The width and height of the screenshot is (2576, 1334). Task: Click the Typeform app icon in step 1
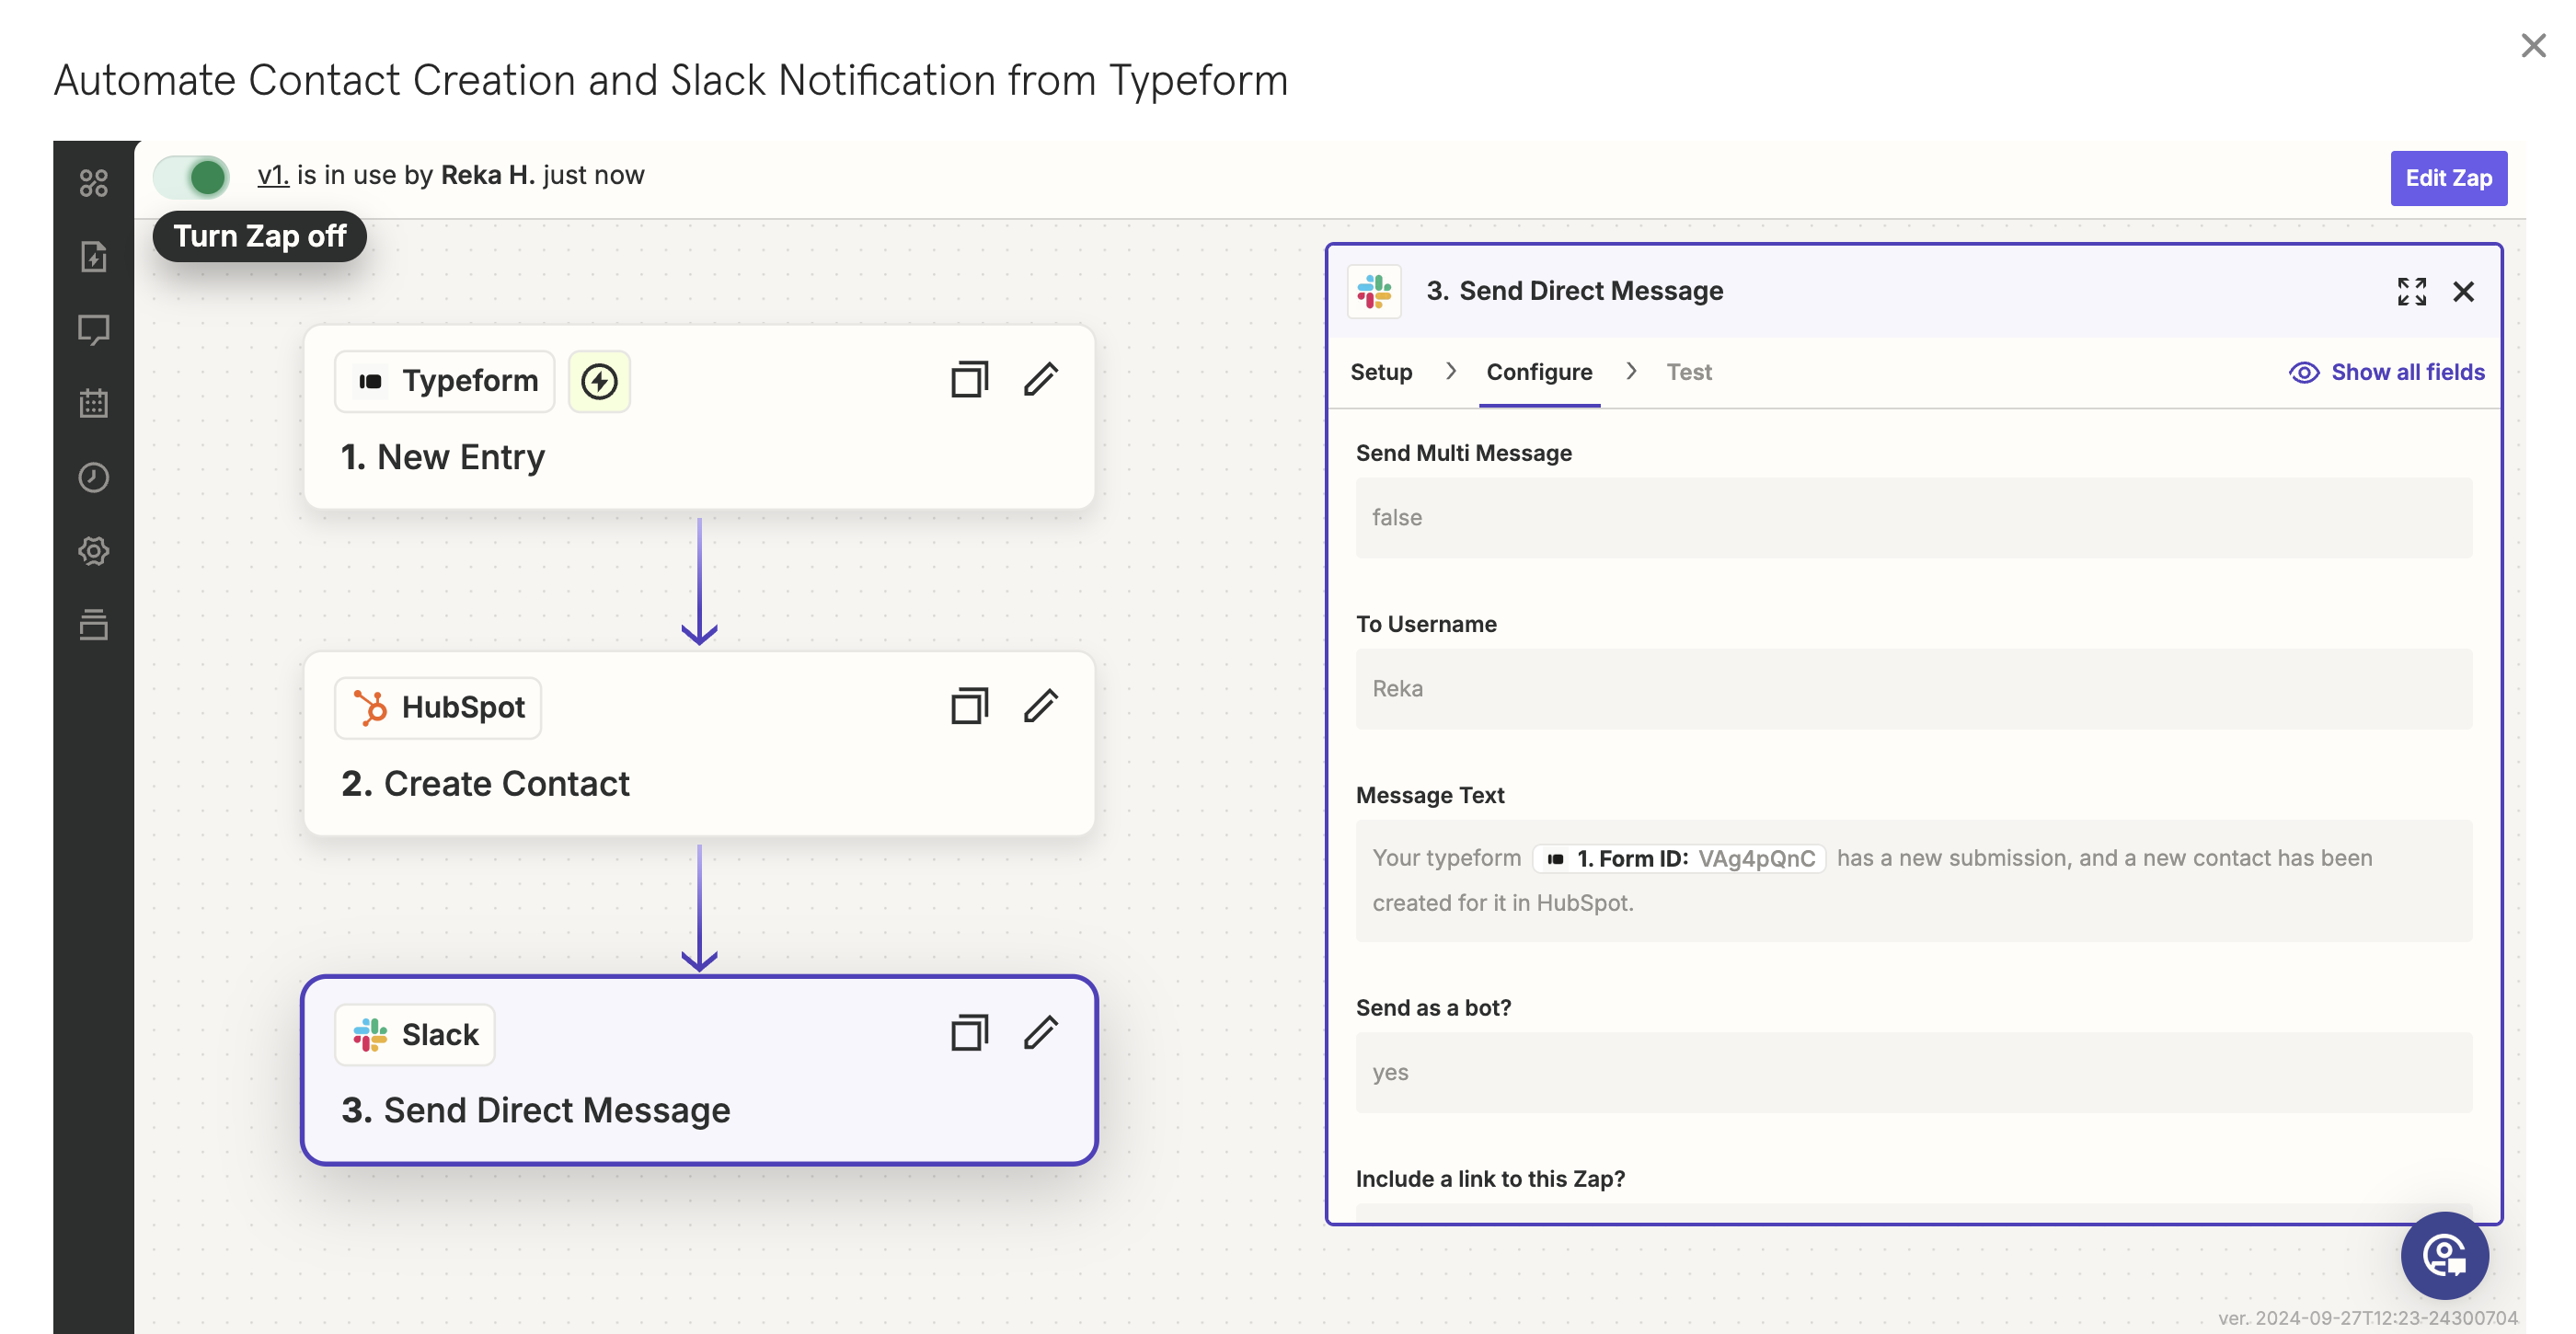(x=371, y=379)
